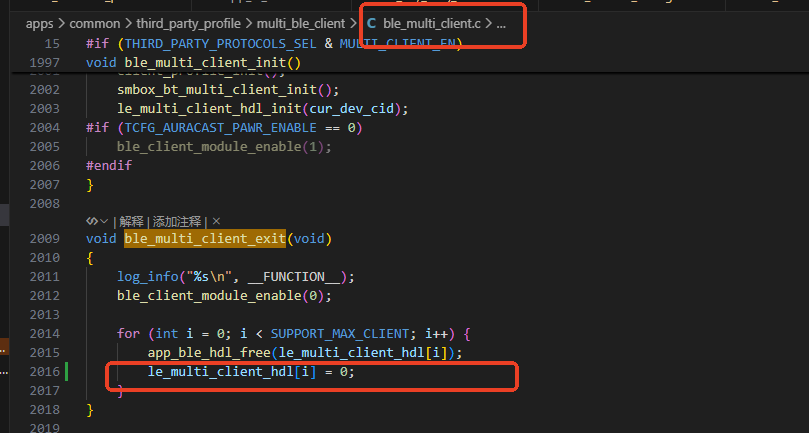
Task: Jump to sticky line #if THIRD_PARTY_PROTOCOLS_SEL
Action: click(274, 43)
